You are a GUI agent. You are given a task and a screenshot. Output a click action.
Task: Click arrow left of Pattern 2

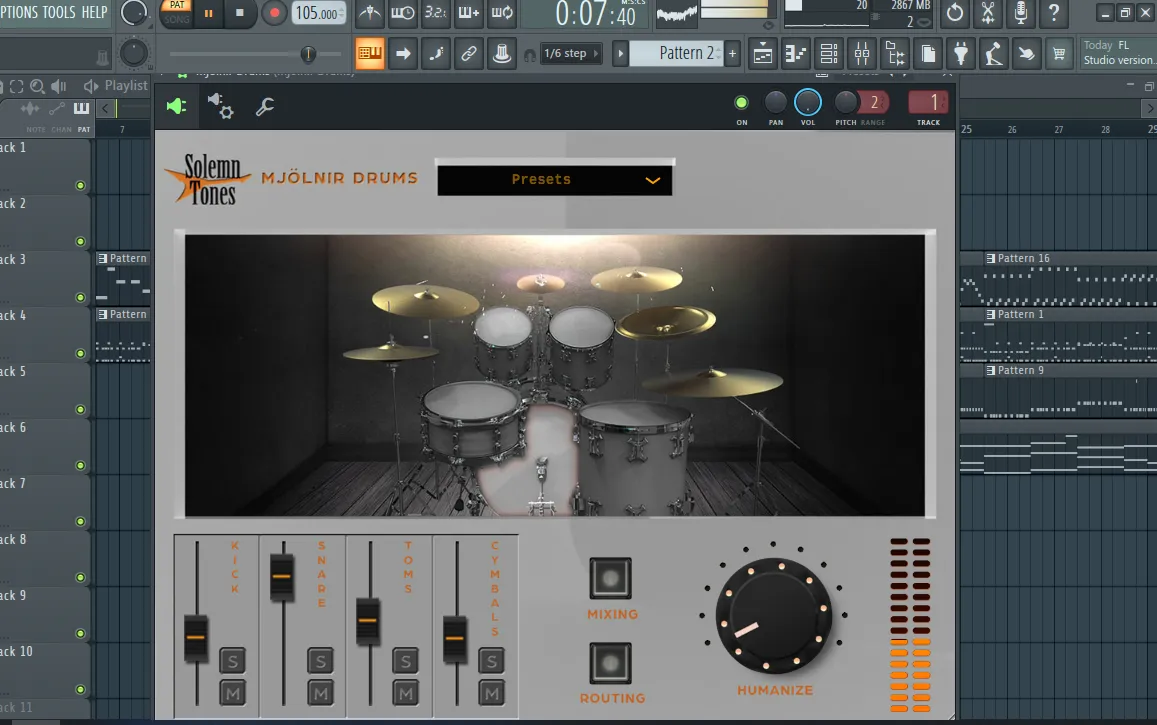tap(620, 54)
